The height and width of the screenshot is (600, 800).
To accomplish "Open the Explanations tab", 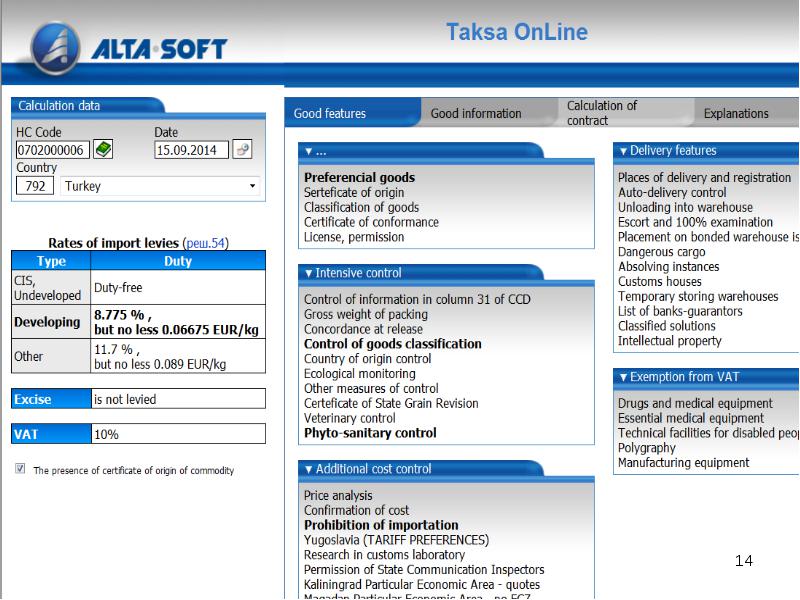I will click(x=747, y=113).
